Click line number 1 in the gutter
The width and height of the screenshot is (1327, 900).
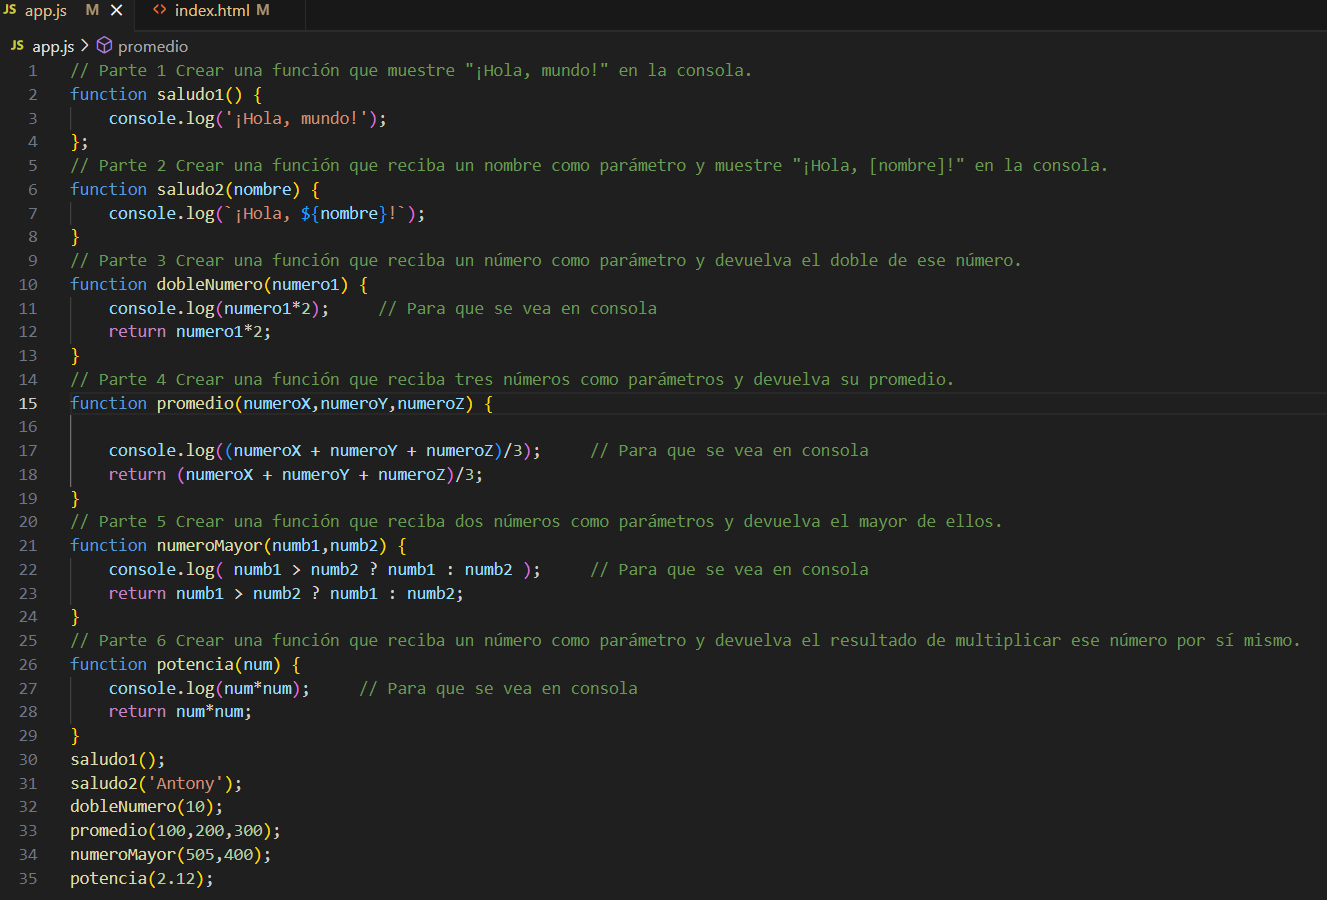coord(33,70)
